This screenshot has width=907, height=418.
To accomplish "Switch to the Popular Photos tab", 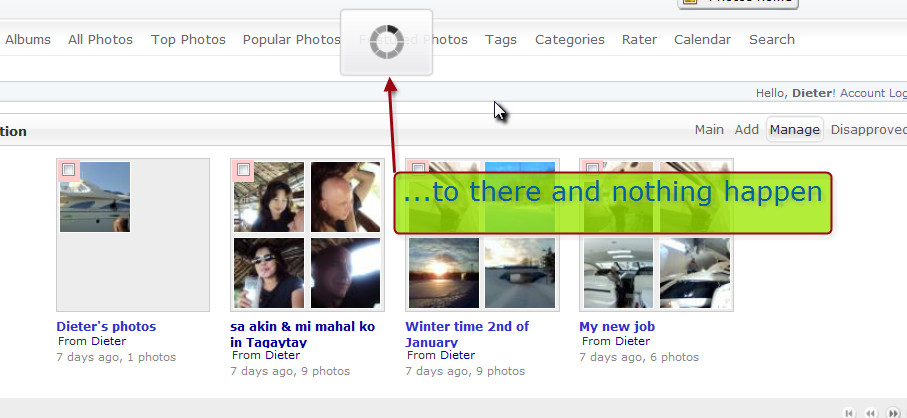I will click(x=291, y=40).
